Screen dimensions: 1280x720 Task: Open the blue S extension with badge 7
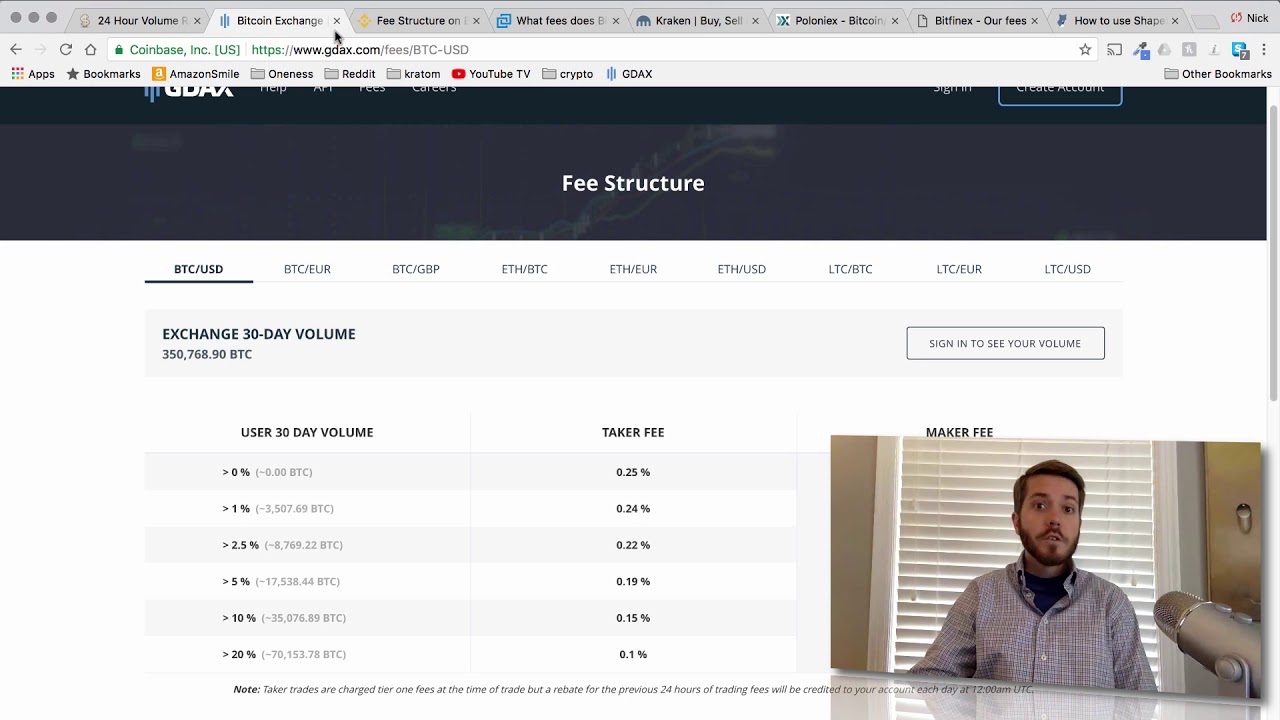click(1240, 49)
